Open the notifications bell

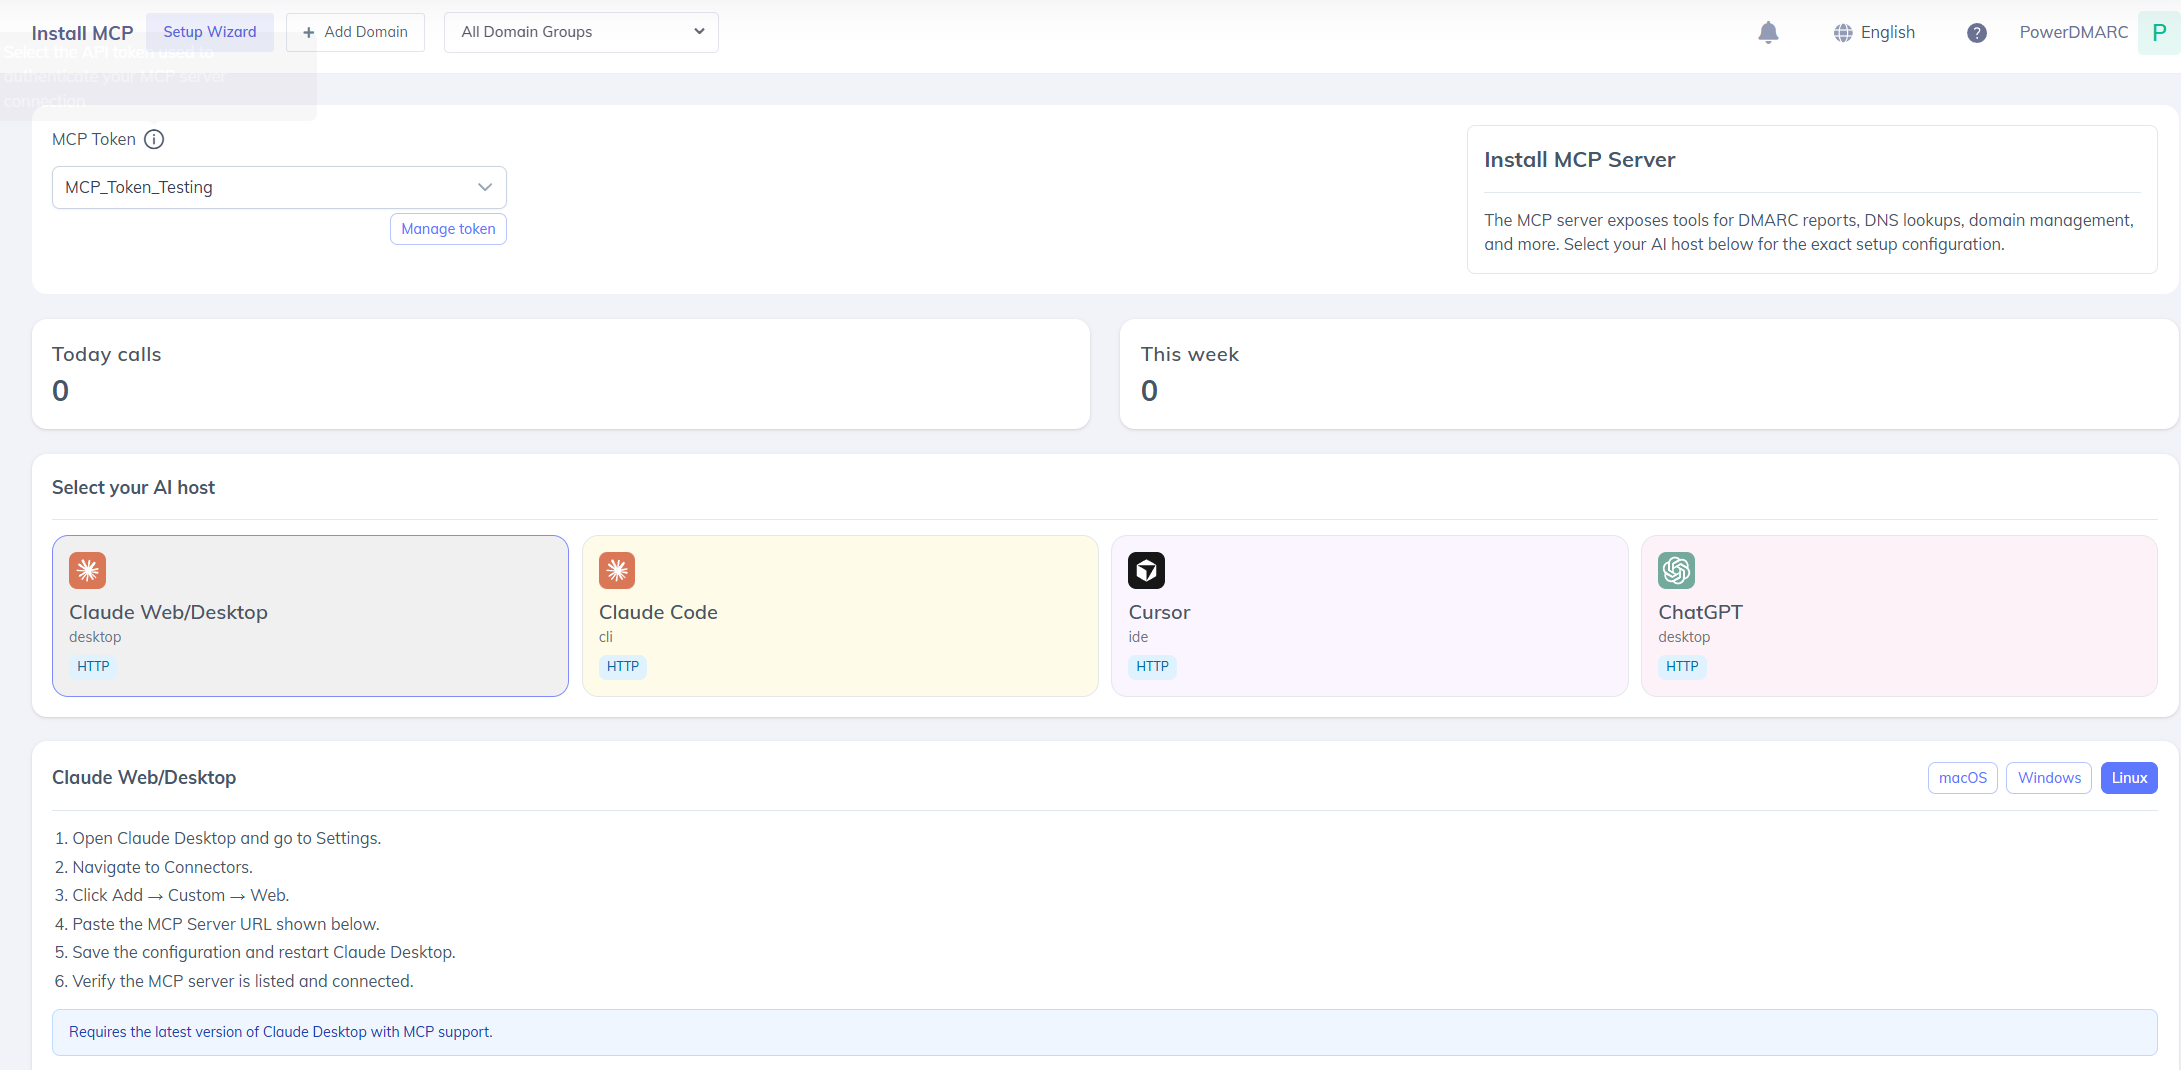coord(1768,33)
